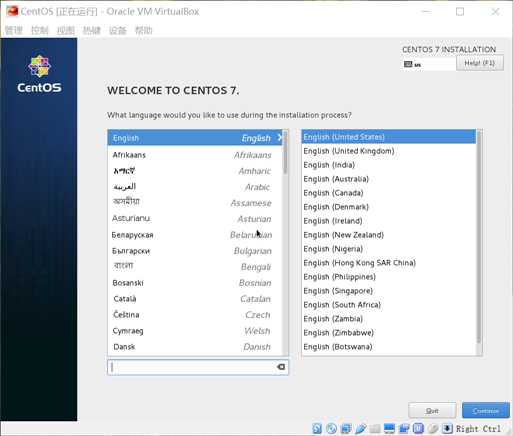Select Cymraeg in the language list

pos(195,331)
